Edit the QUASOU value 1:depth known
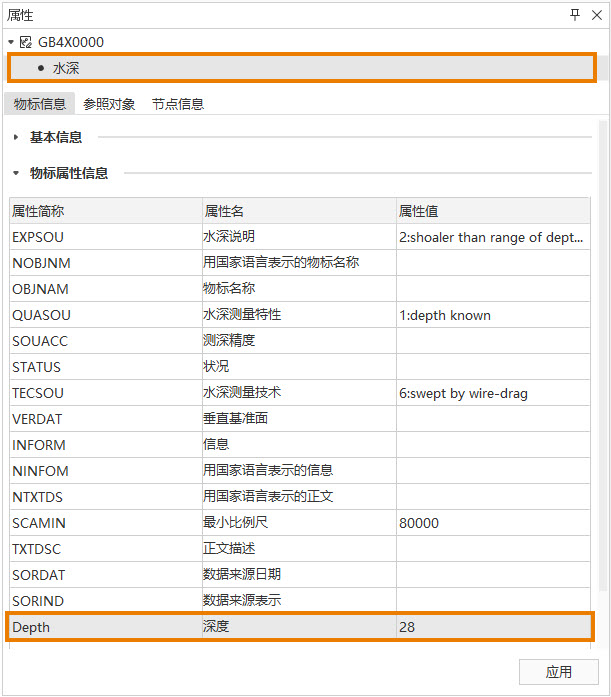 (x=492, y=315)
